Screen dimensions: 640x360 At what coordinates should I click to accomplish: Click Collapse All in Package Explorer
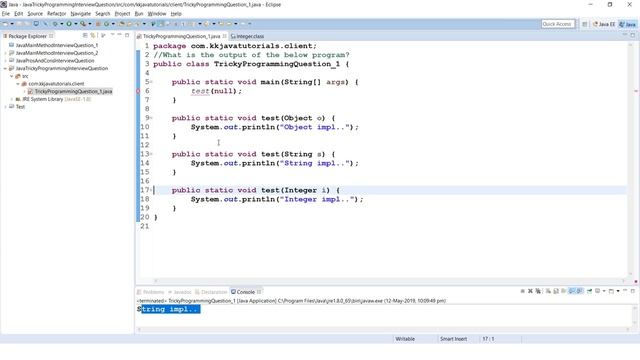pyautogui.click(x=85, y=36)
